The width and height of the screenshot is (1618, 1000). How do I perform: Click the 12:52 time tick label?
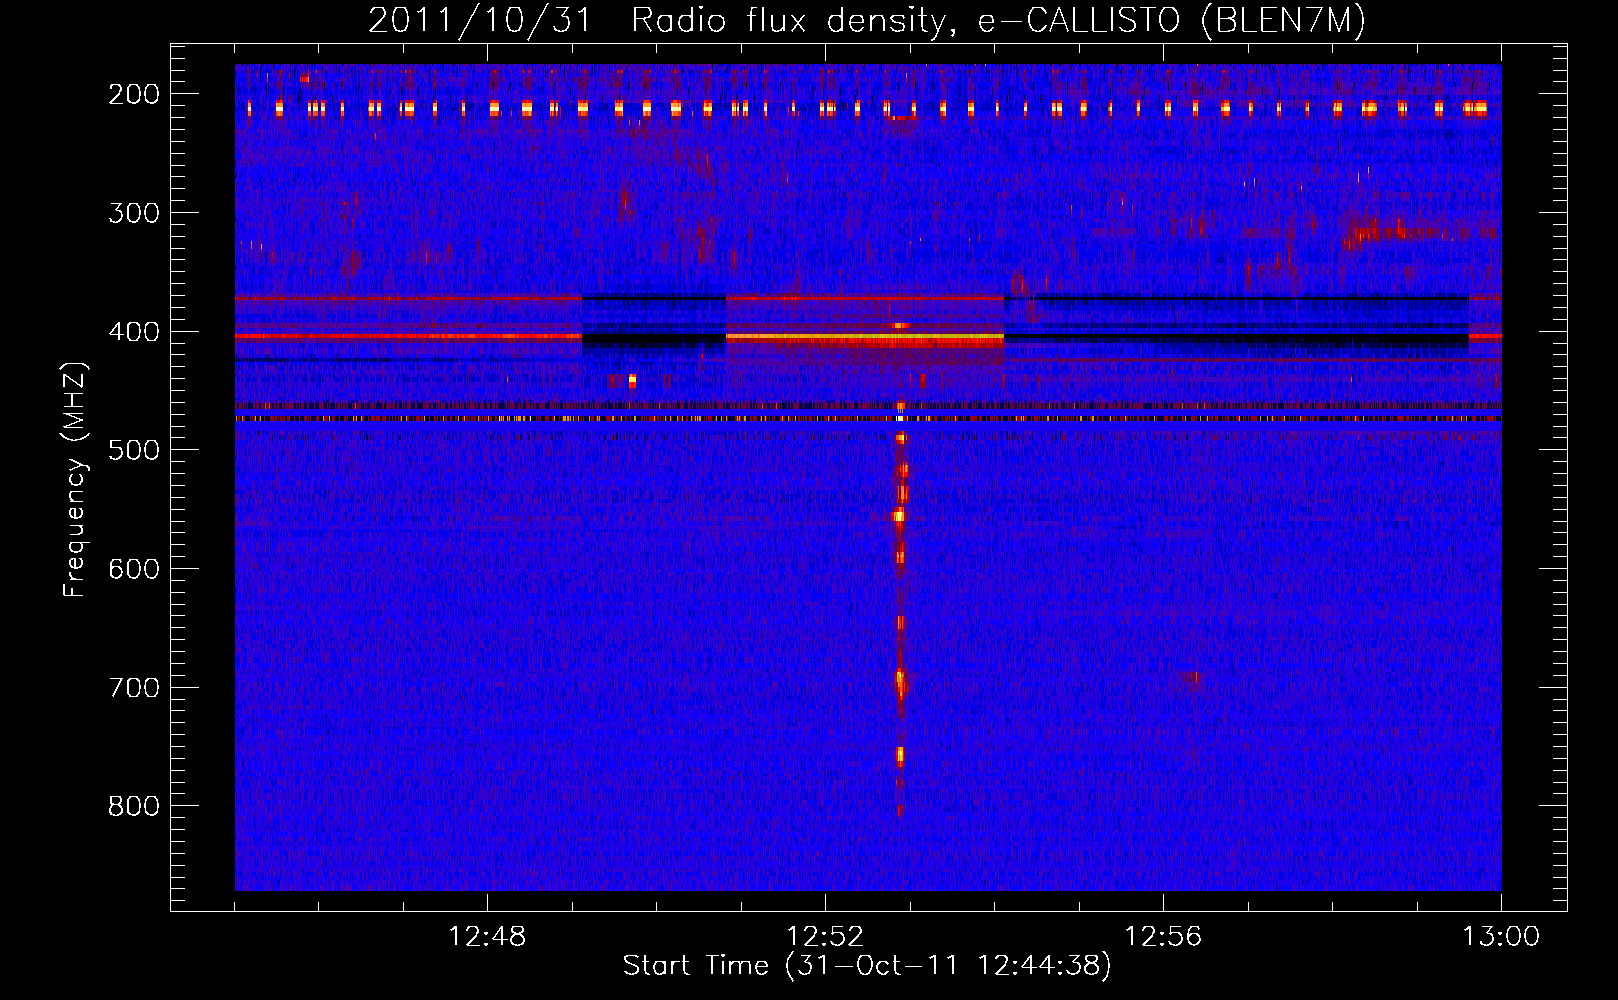pos(825,937)
